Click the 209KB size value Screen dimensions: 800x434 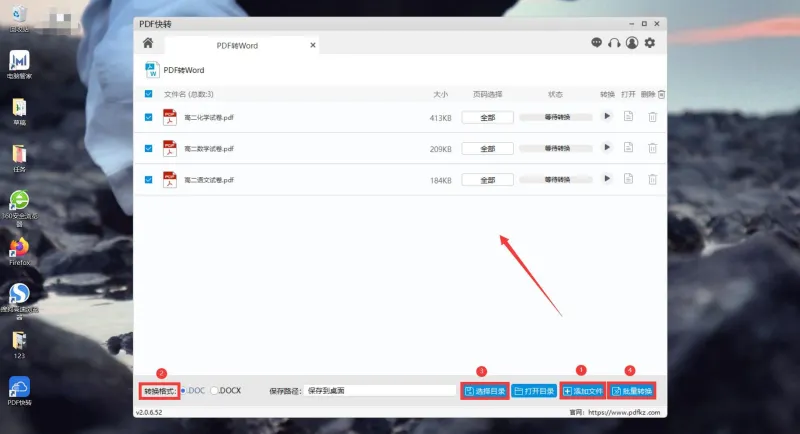pos(440,149)
